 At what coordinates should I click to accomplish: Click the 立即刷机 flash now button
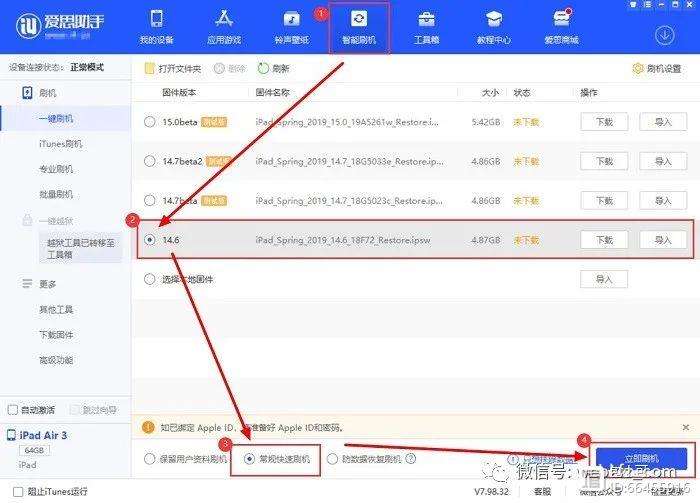[x=642, y=458]
